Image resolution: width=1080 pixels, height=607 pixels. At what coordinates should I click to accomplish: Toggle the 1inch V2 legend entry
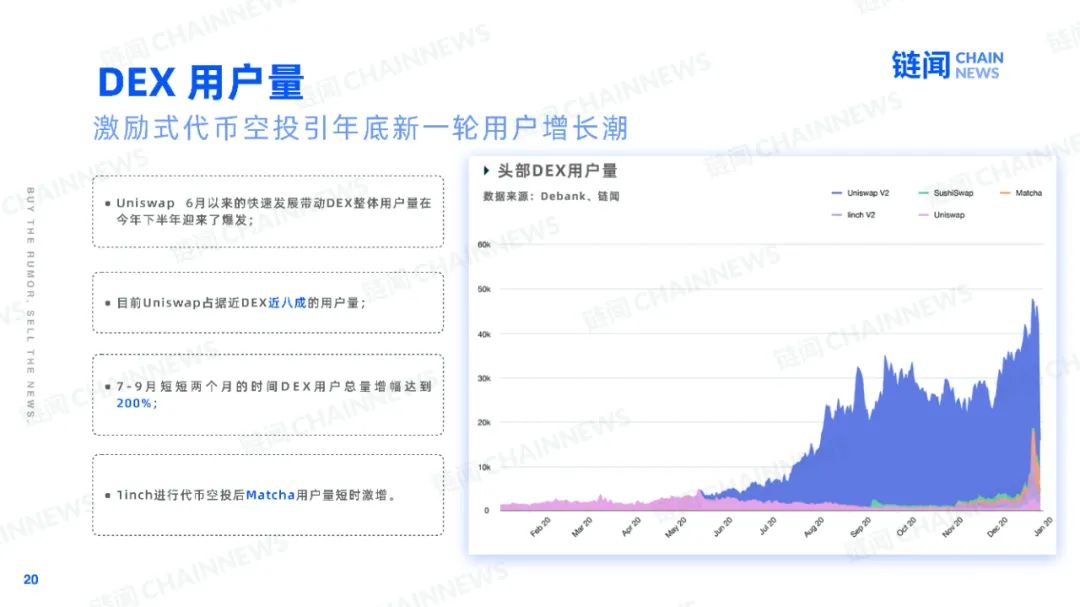coord(853,215)
